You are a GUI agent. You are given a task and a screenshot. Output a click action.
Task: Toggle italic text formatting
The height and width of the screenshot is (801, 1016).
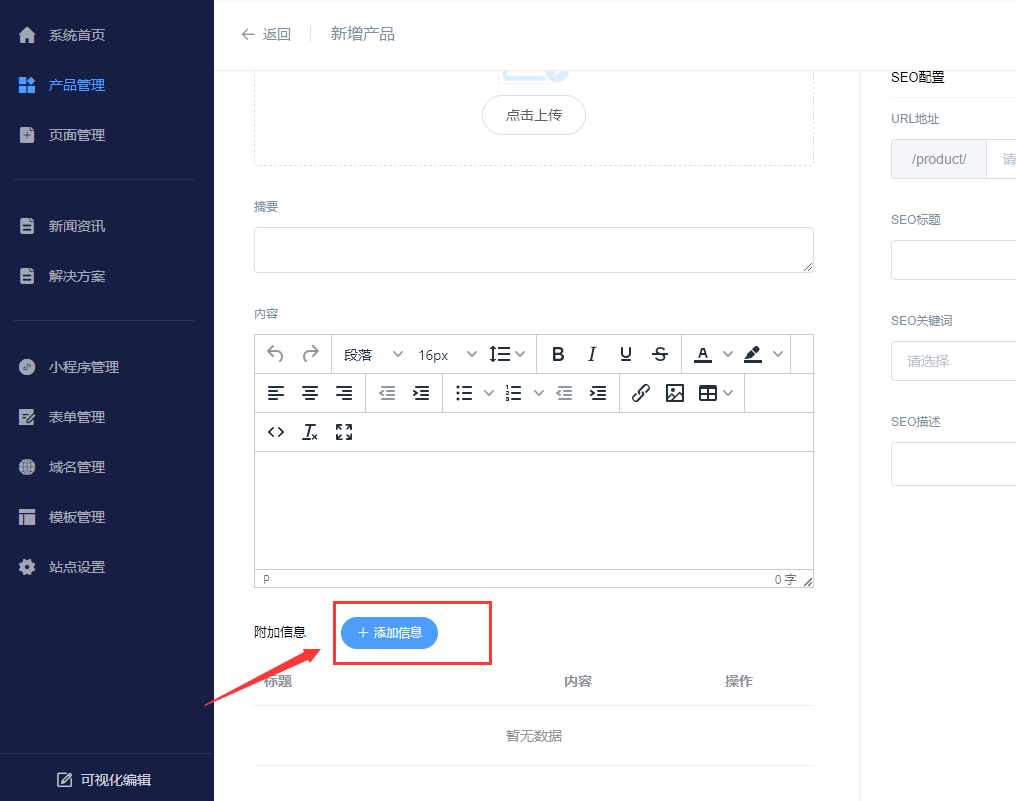(x=592, y=354)
